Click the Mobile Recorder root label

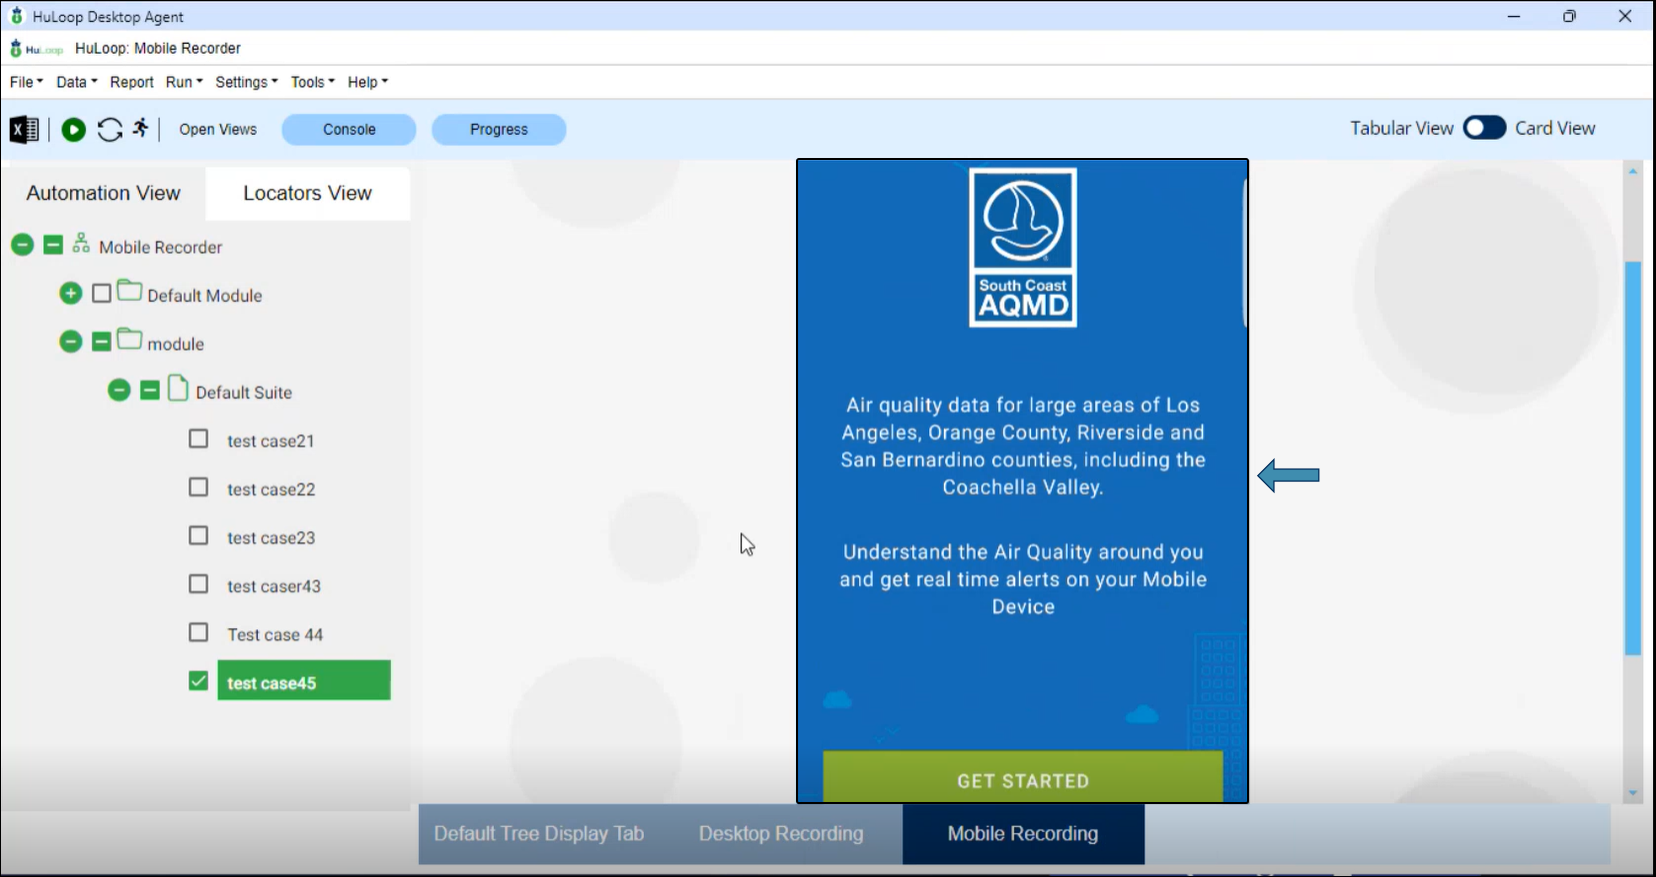161,247
